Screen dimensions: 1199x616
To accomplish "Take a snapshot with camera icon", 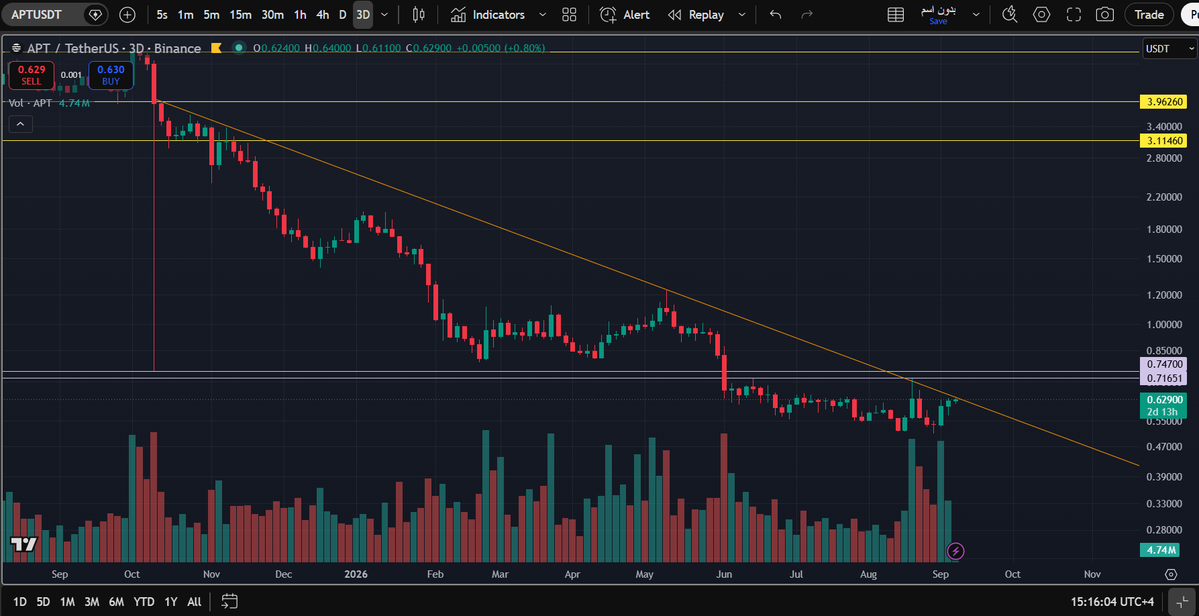I will tap(1105, 15).
